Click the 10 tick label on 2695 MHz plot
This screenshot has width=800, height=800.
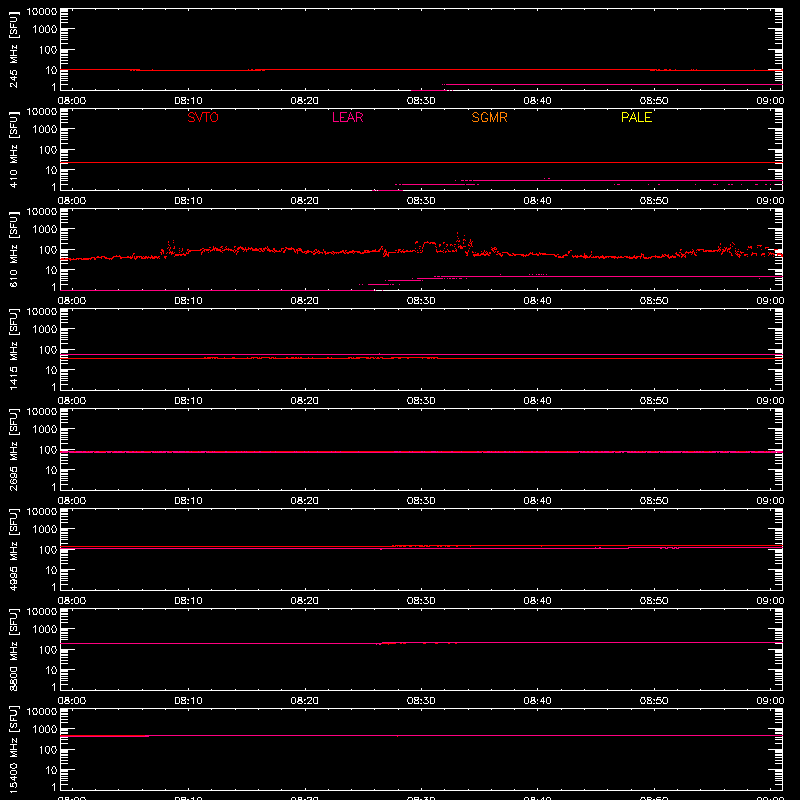(x=51, y=470)
